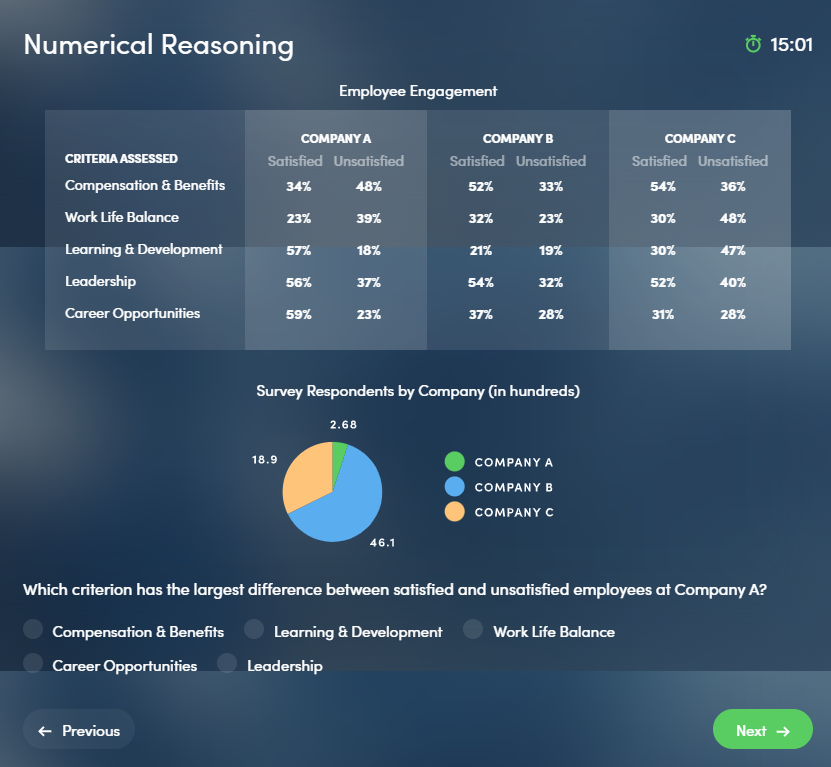Click the Learning & Development table row label

(144, 249)
